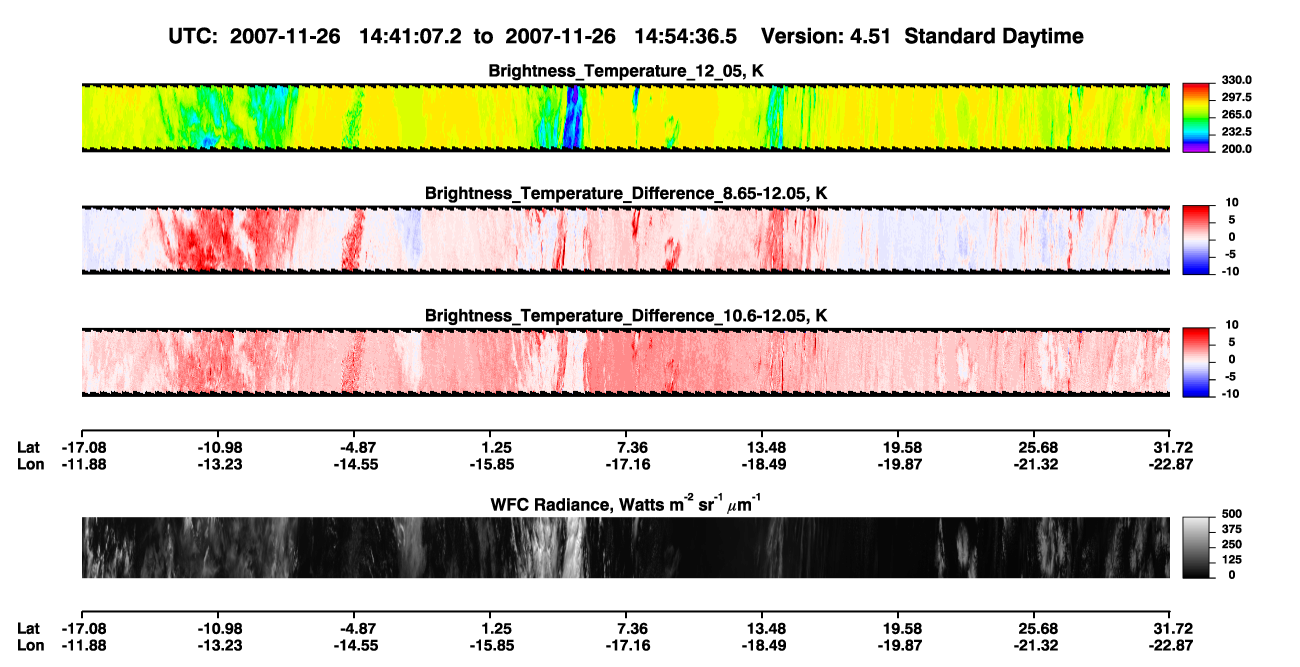Select the Brightness_Temperature_Difference_10.6-12.05, K title
The image size is (1300, 667).
pyautogui.click(x=626, y=316)
